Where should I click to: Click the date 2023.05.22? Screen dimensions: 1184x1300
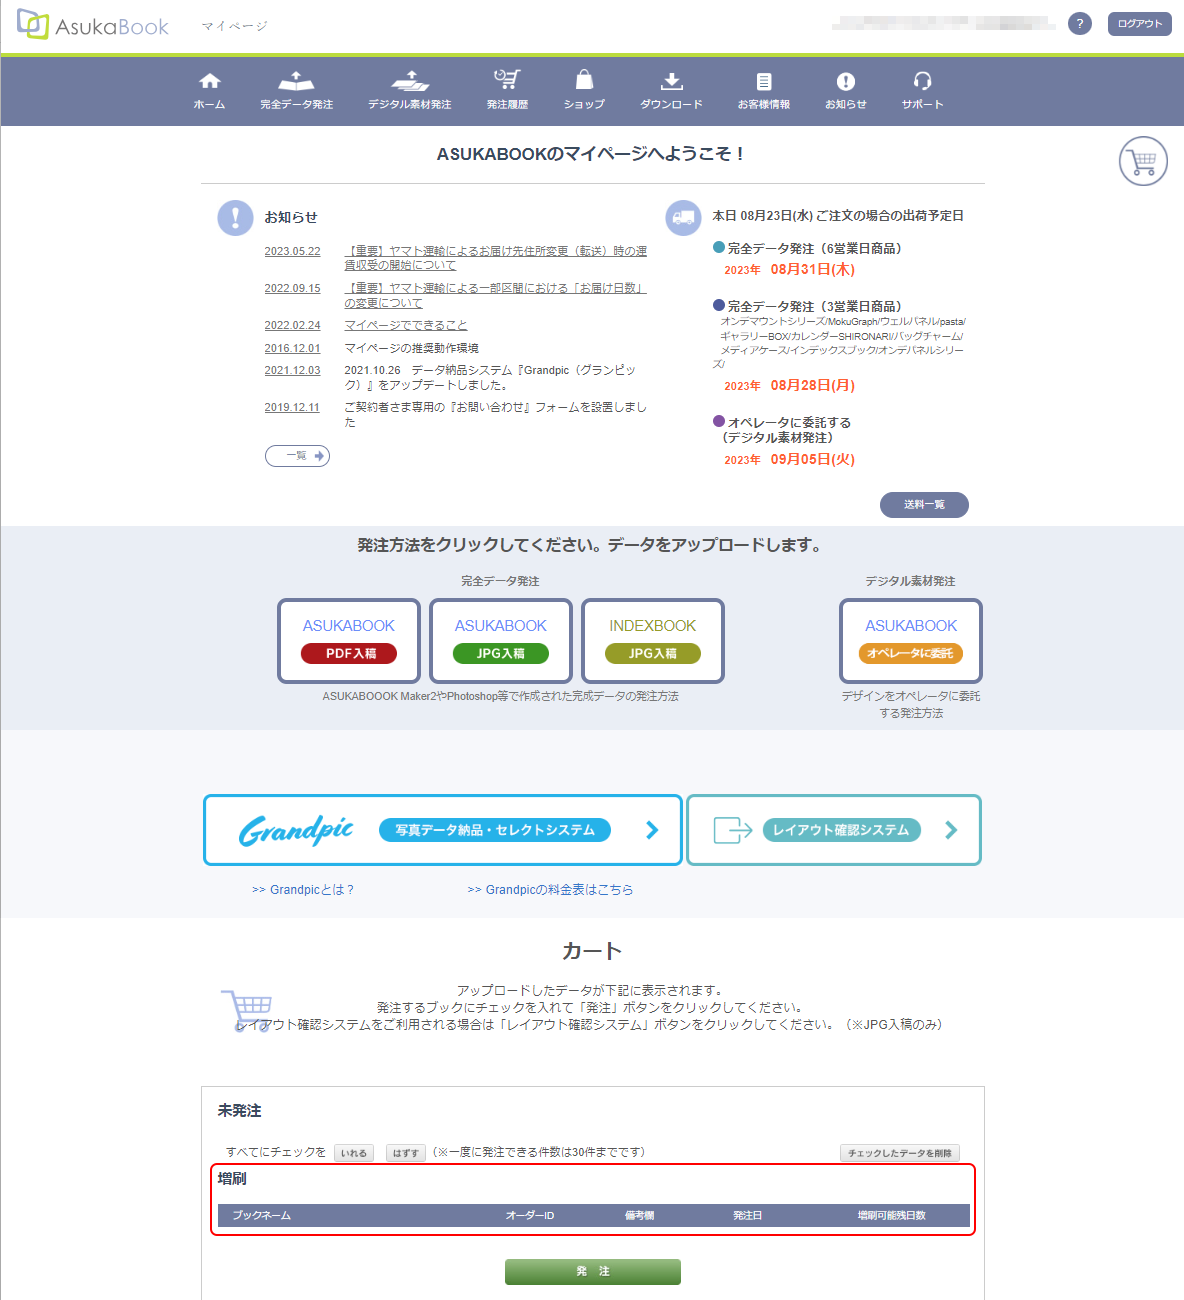(x=292, y=251)
